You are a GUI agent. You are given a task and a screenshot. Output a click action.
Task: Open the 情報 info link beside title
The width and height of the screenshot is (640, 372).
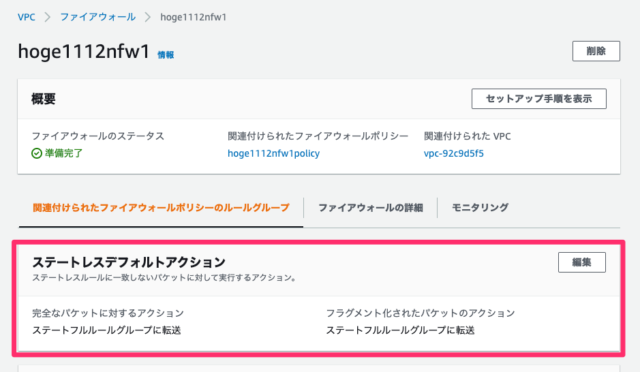[166, 55]
